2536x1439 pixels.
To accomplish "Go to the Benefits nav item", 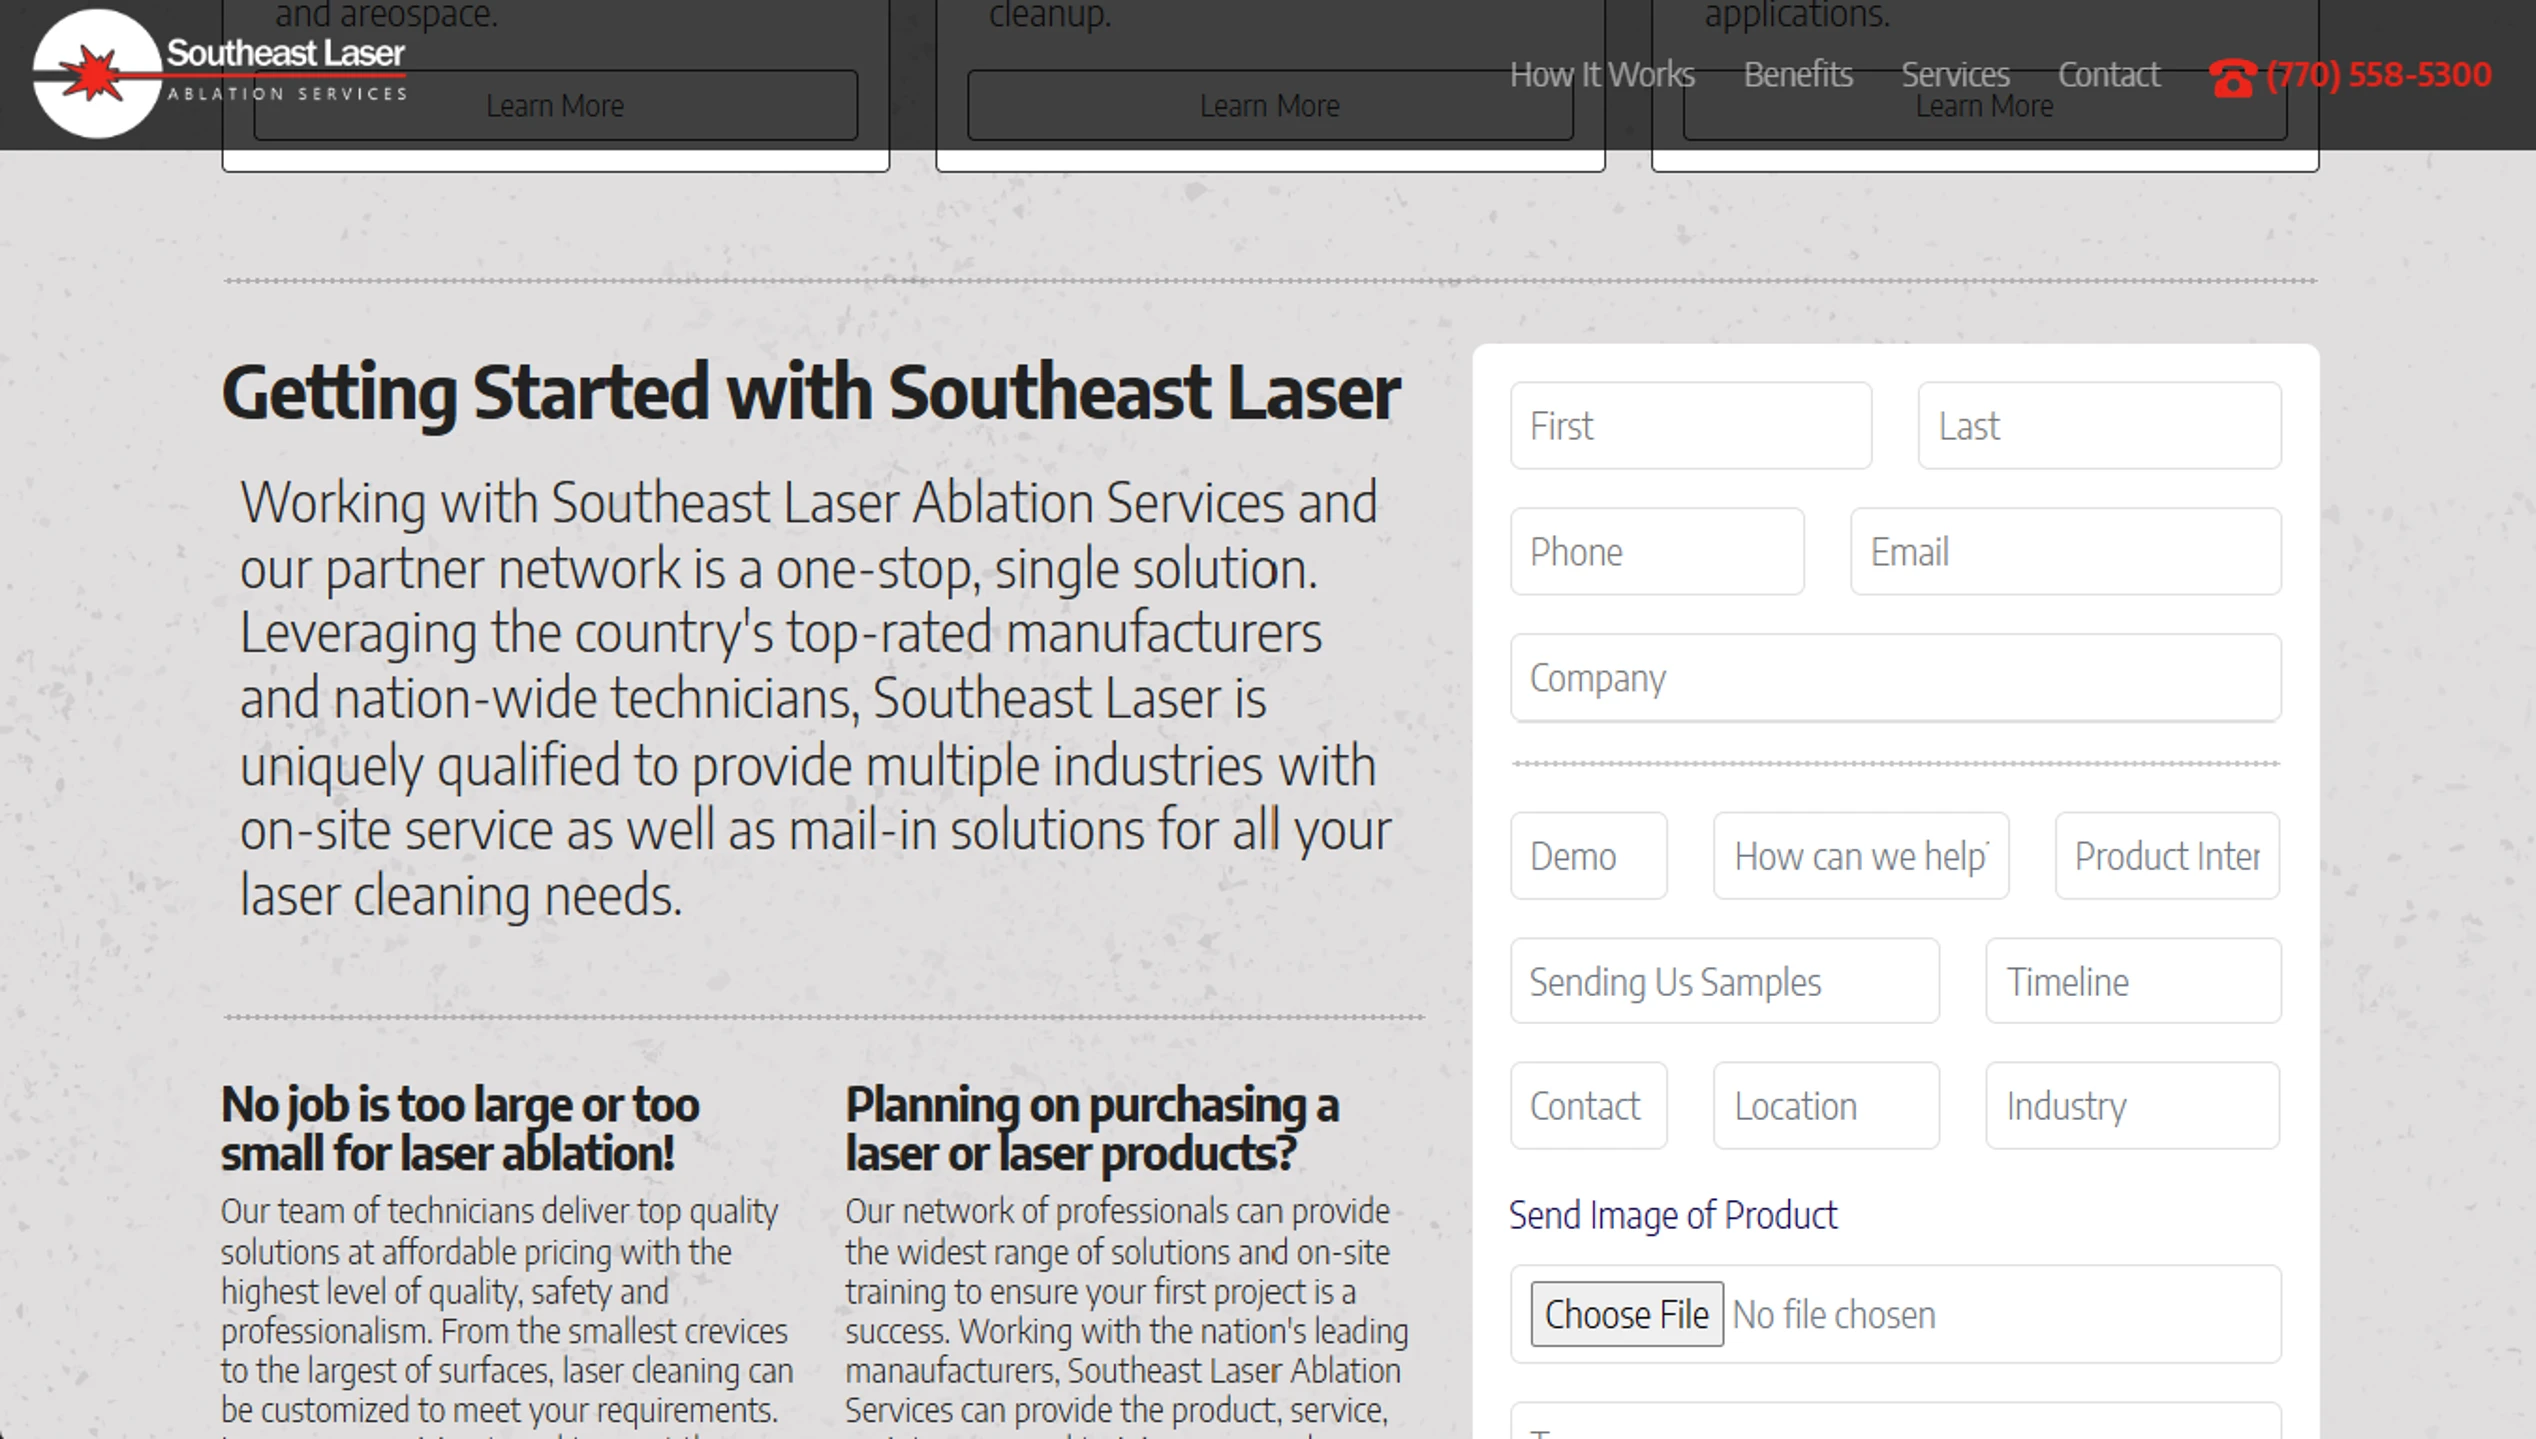I will click(1798, 74).
